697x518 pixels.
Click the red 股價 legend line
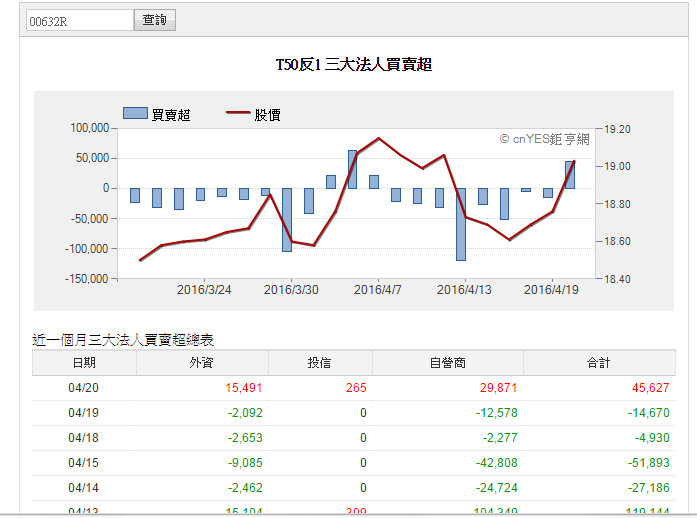pyautogui.click(x=238, y=113)
